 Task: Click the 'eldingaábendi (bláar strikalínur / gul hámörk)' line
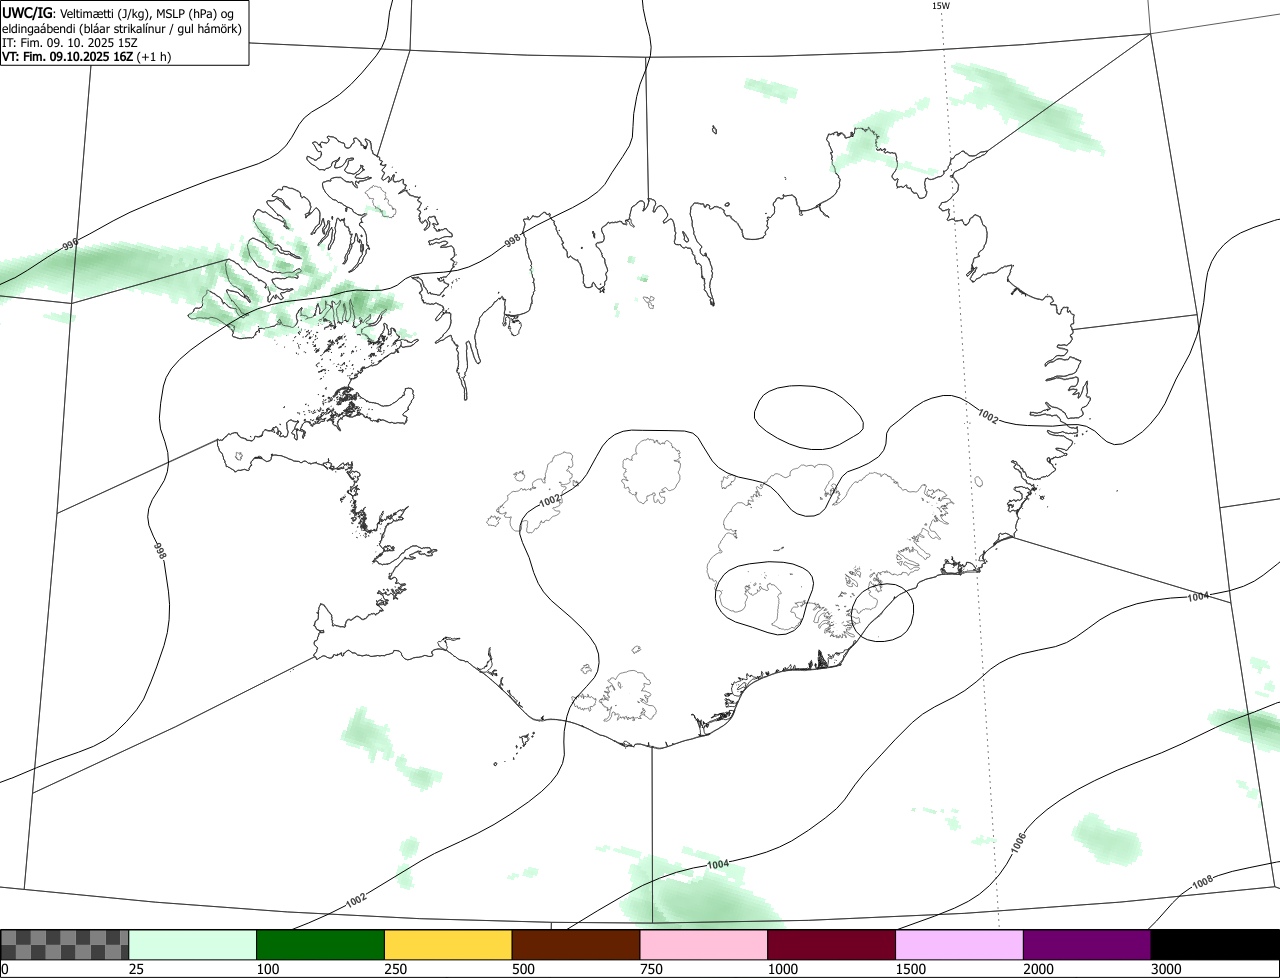pyautogui.click(x=122, y=27)
